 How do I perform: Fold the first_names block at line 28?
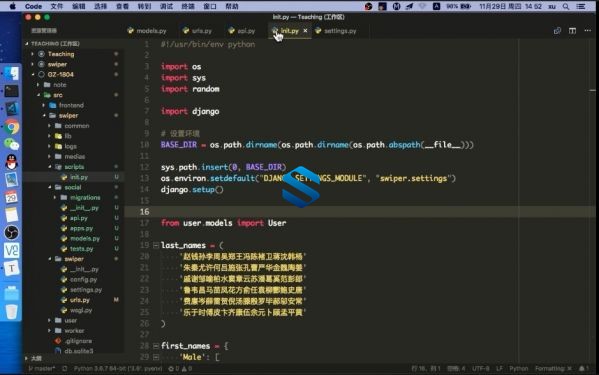tap(156, 346)
